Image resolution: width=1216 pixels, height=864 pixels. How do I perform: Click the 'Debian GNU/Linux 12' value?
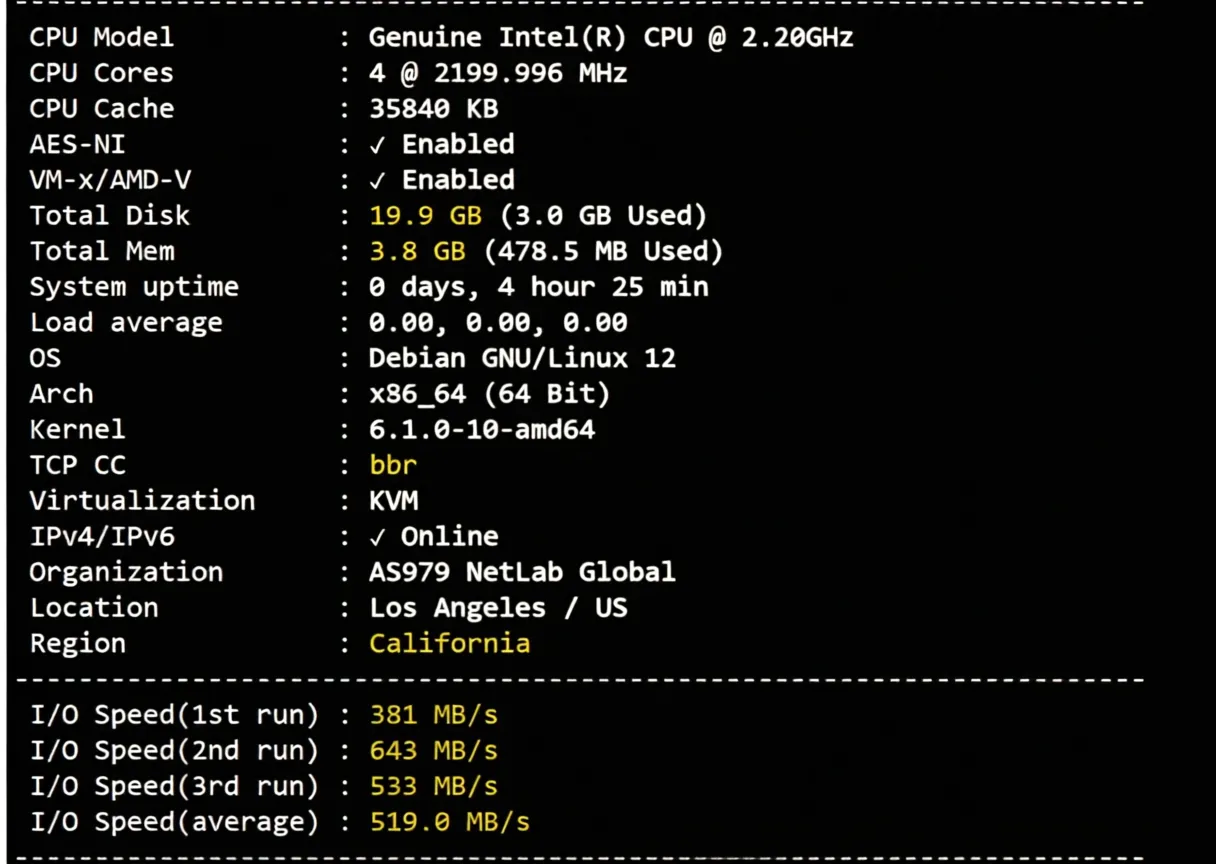click(x=522, y=358)
